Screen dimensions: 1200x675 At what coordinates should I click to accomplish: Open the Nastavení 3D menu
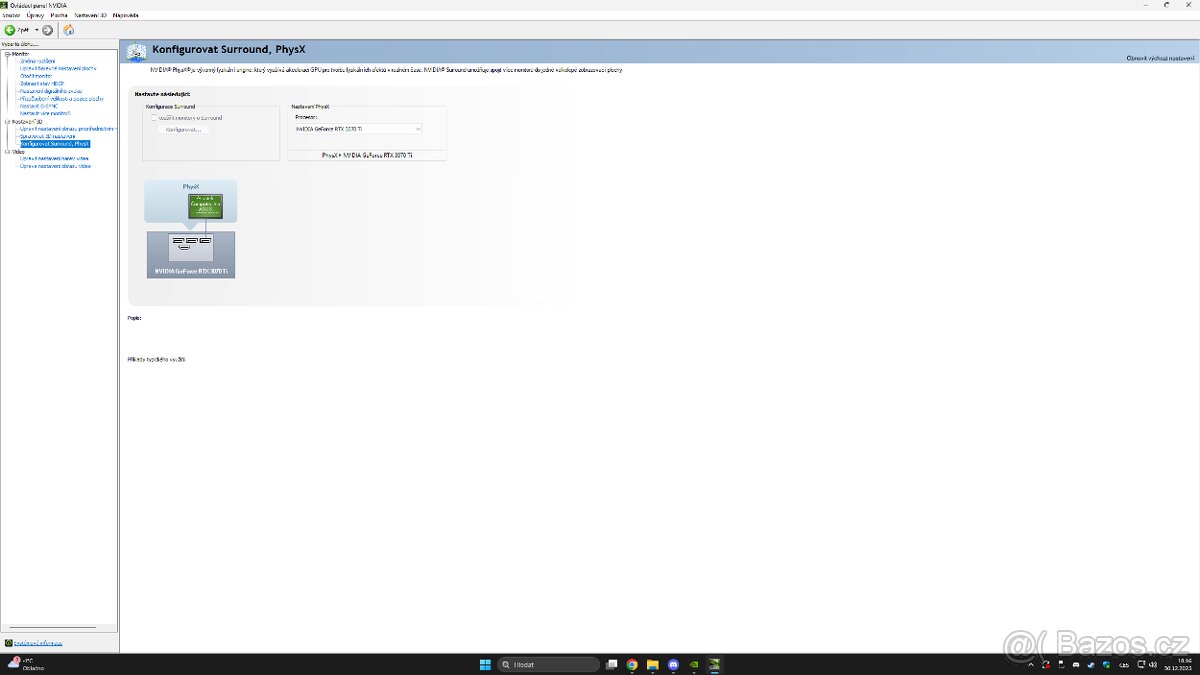(x=90, y=15)
